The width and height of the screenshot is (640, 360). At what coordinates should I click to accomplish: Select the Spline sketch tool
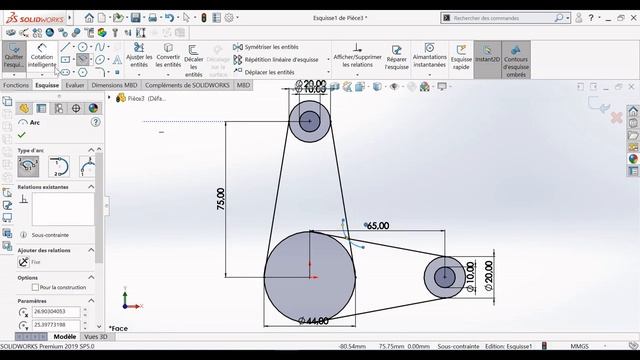100,47
